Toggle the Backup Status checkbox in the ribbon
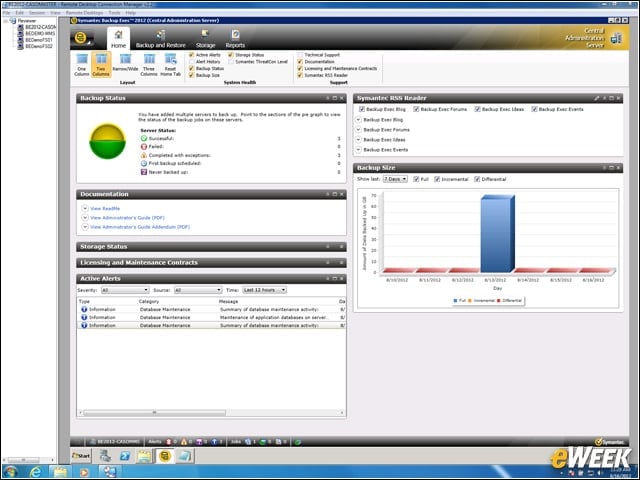Viewport: 640px width, 480px height. tap(191, 69)
